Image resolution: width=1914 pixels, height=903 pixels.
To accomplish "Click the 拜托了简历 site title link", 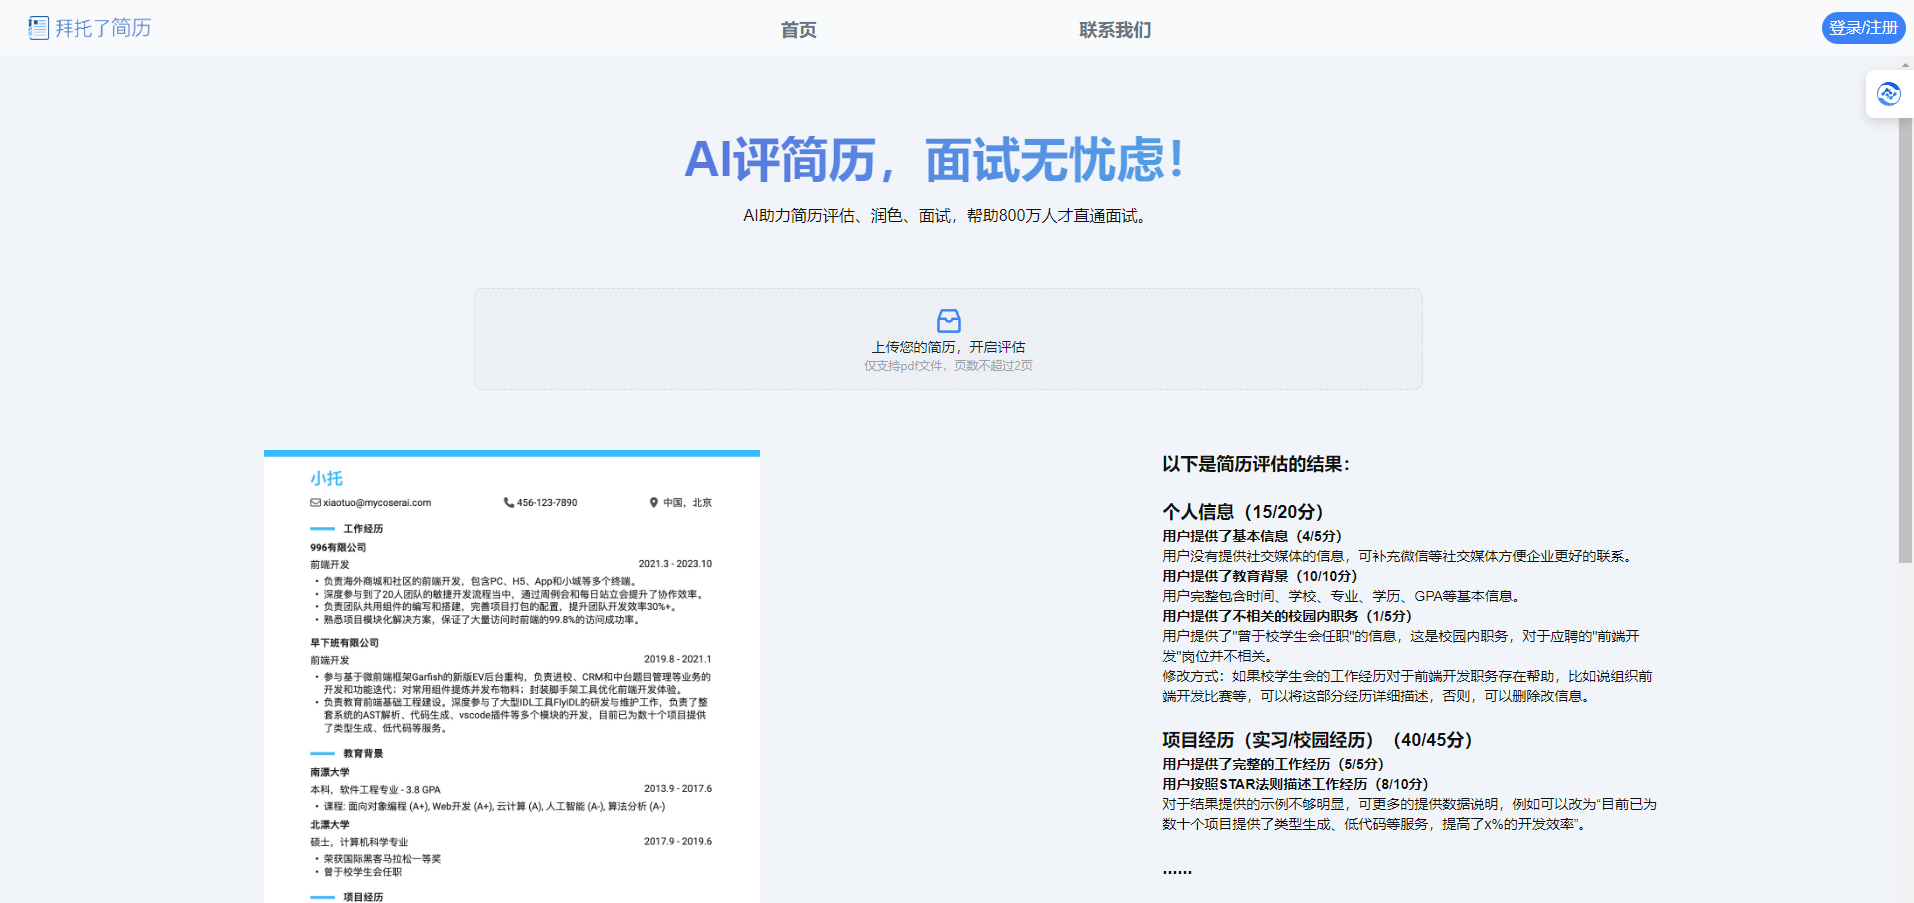I will click(103, 27).
